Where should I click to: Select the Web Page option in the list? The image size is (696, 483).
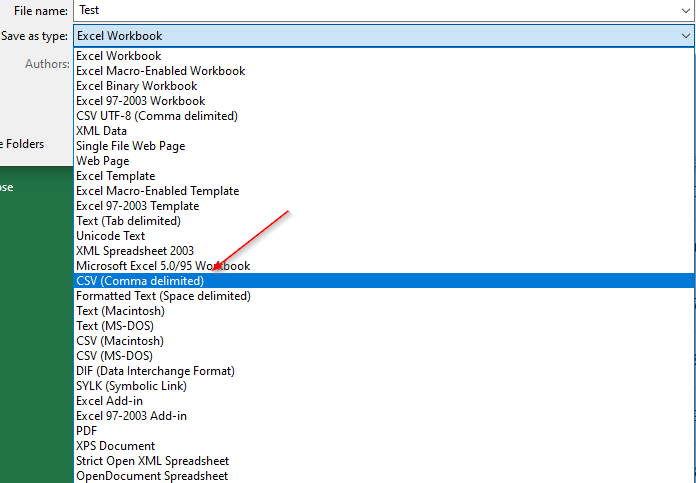click(x=384, y=161)
